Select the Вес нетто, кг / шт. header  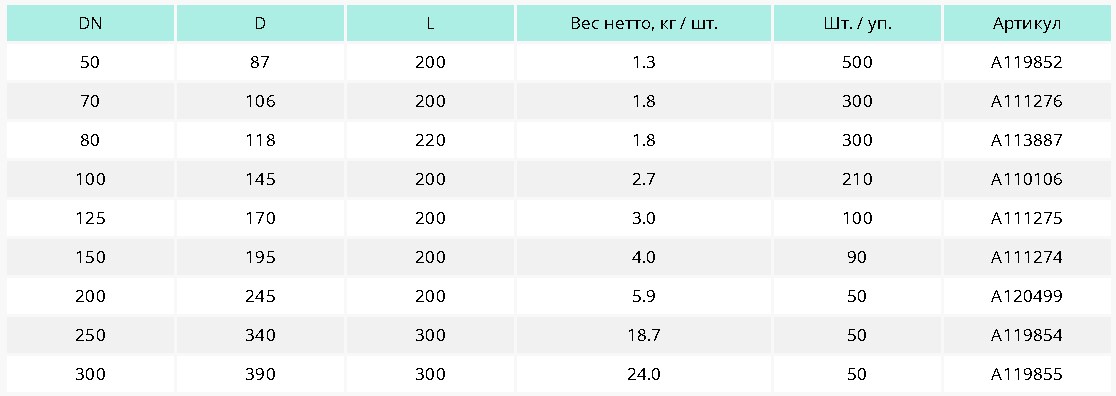(x=643, y=23)
